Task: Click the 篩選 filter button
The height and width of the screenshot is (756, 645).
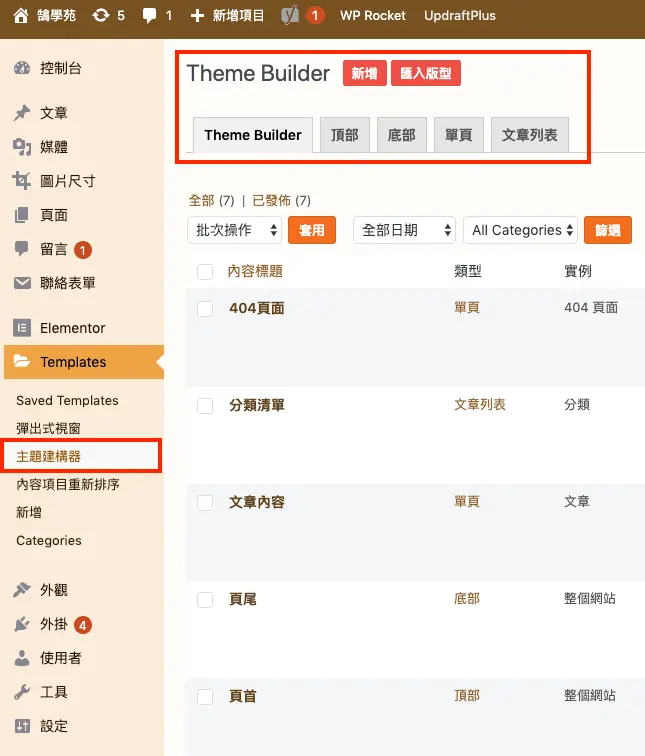Action: click(608, 230)
